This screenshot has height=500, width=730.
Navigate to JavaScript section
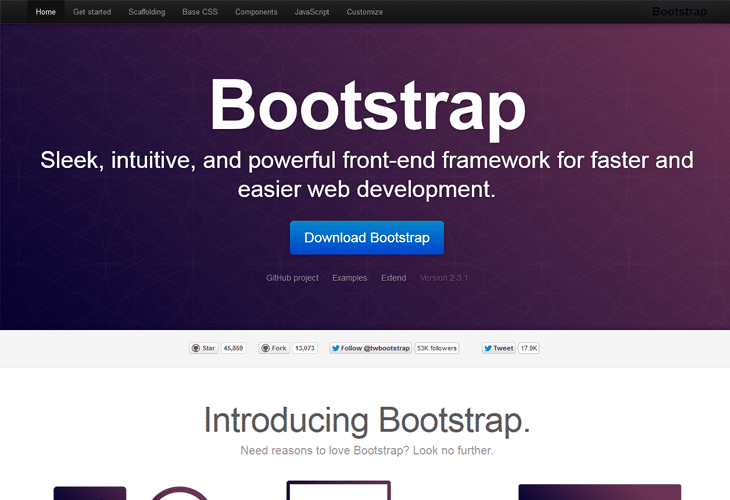312,12
